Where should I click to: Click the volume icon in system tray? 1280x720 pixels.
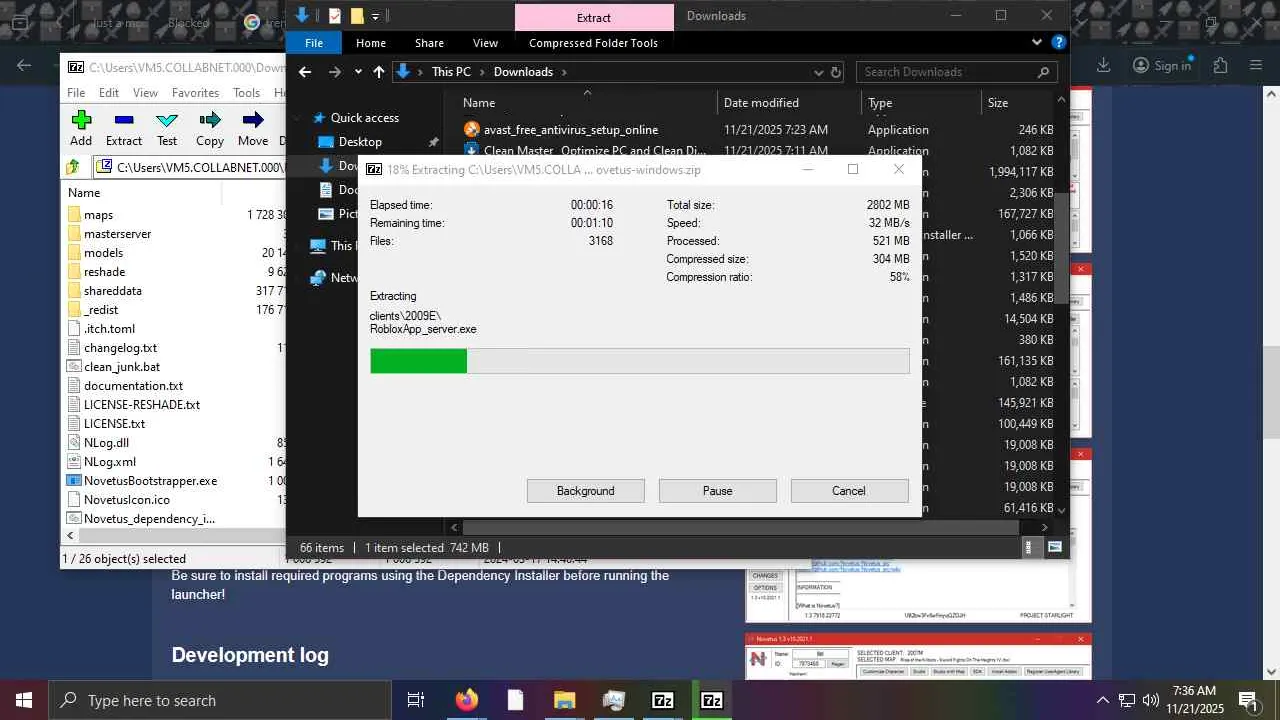pyautogui.click(x=1151, y=700)
